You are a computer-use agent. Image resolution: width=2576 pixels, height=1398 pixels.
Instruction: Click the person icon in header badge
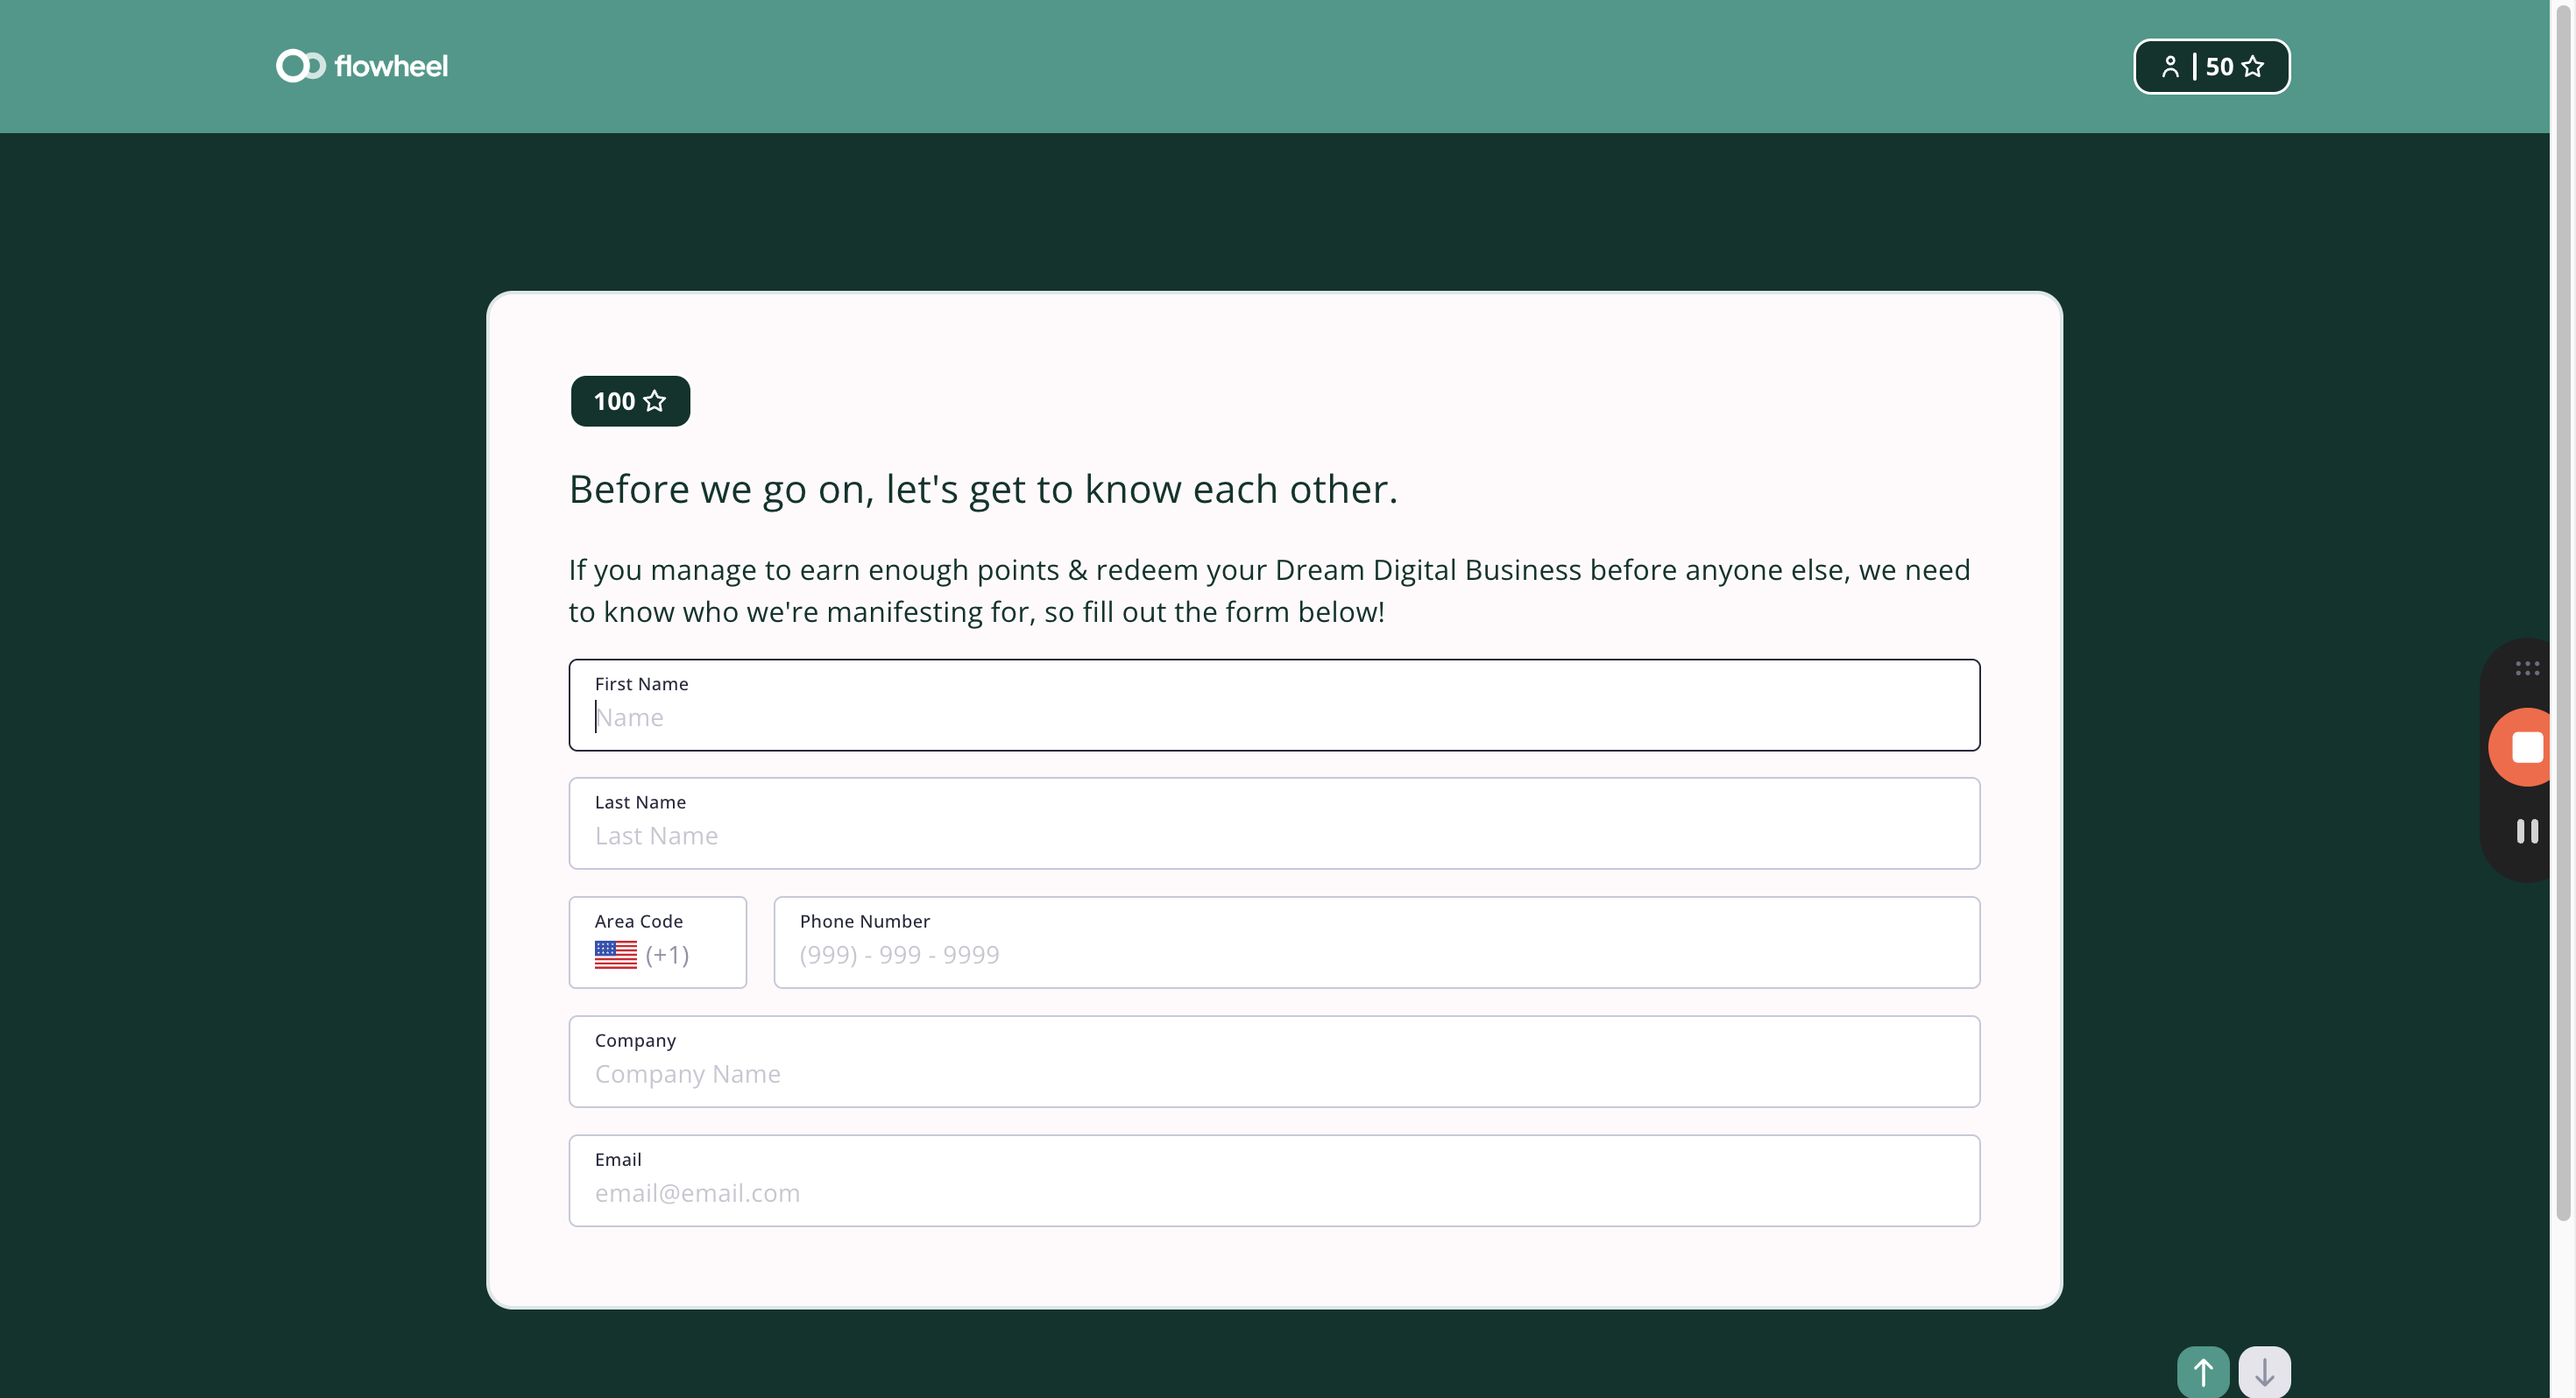tap(2170, 66)
